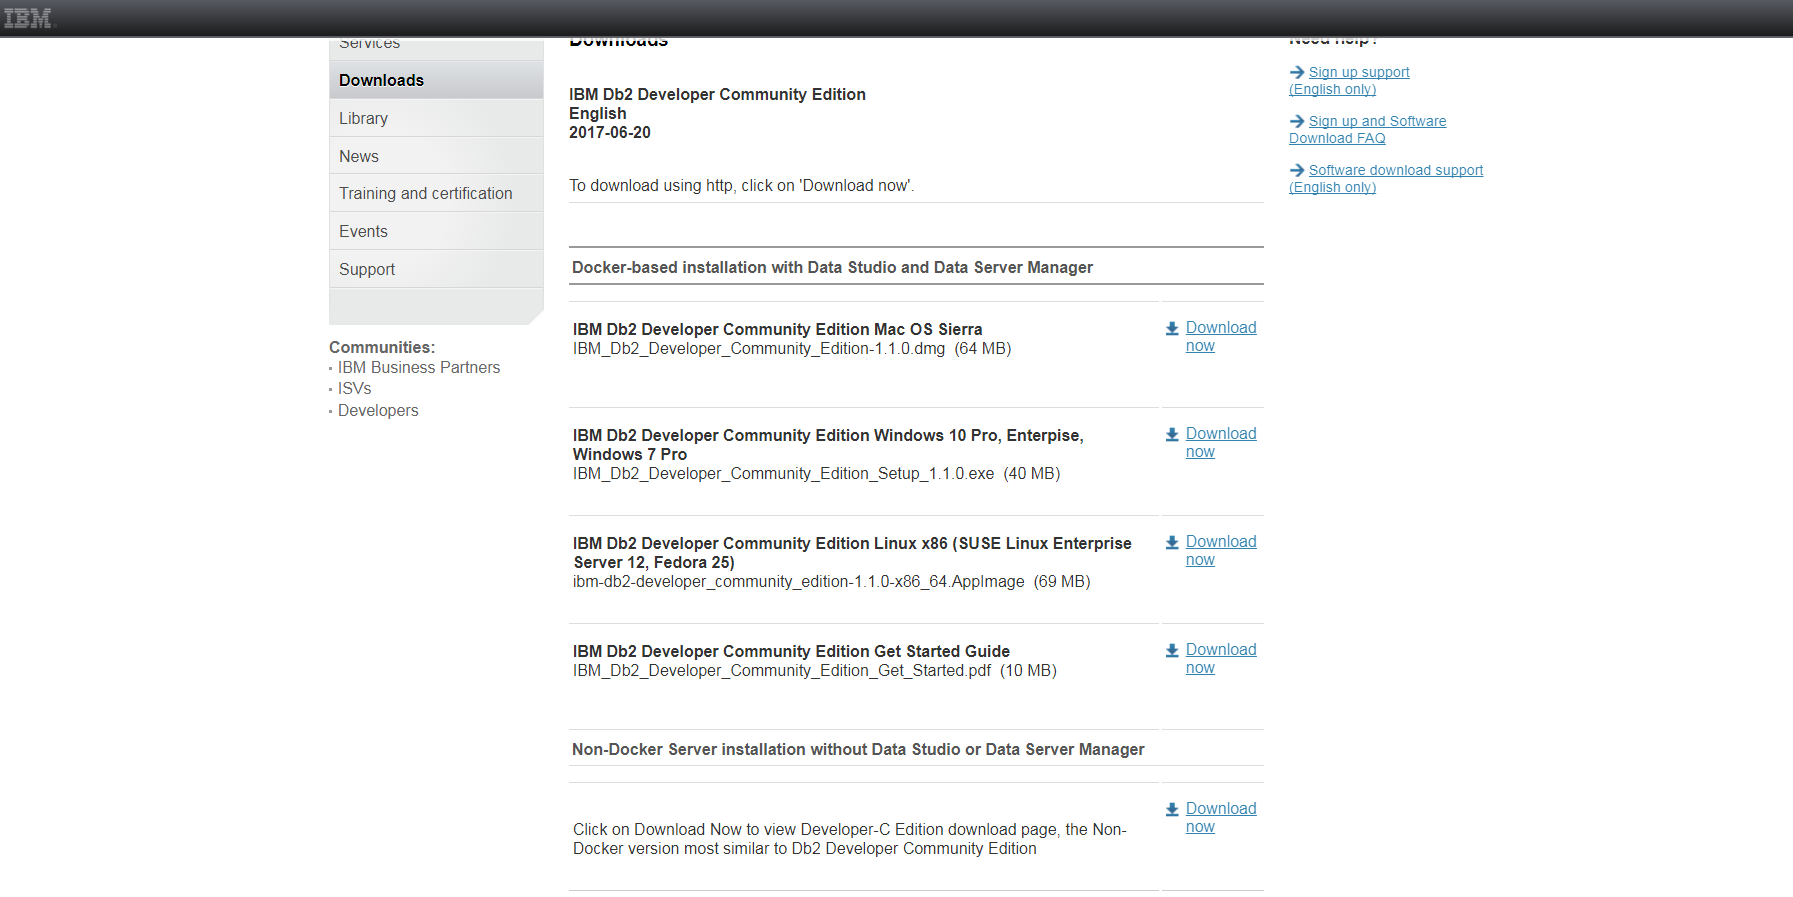Visit Developers community link
This screenshot has height=897, width=1793.
(x=378, y=411)
